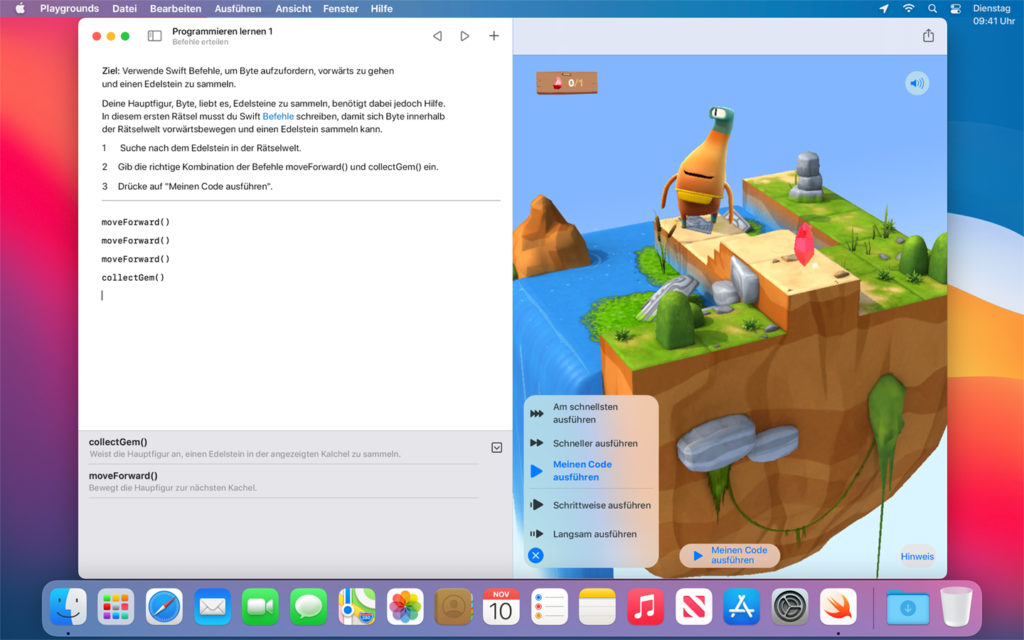Open Finder from the Dock

coord(68,607)
